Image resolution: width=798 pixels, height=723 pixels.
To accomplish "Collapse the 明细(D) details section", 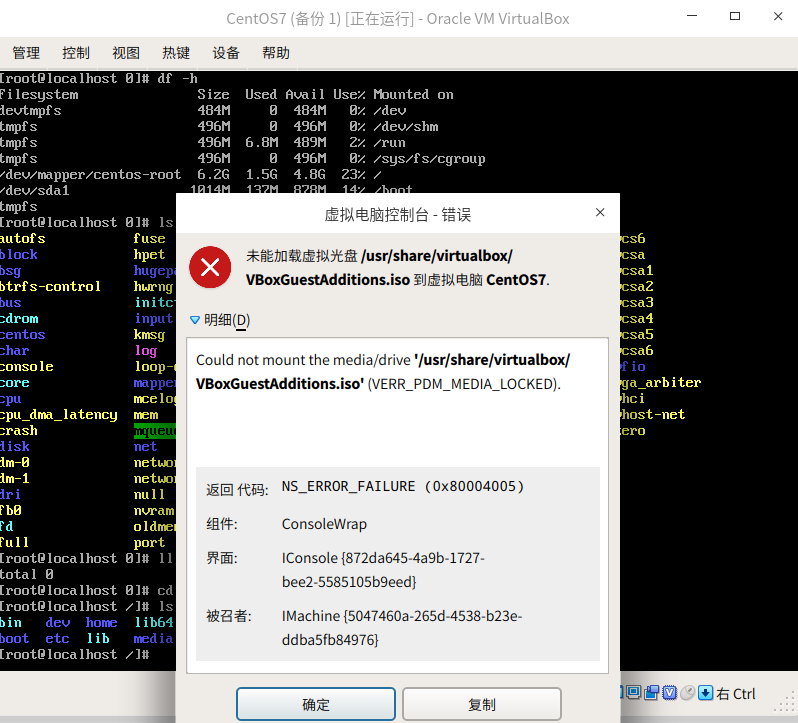I will [x=220, y=320].
